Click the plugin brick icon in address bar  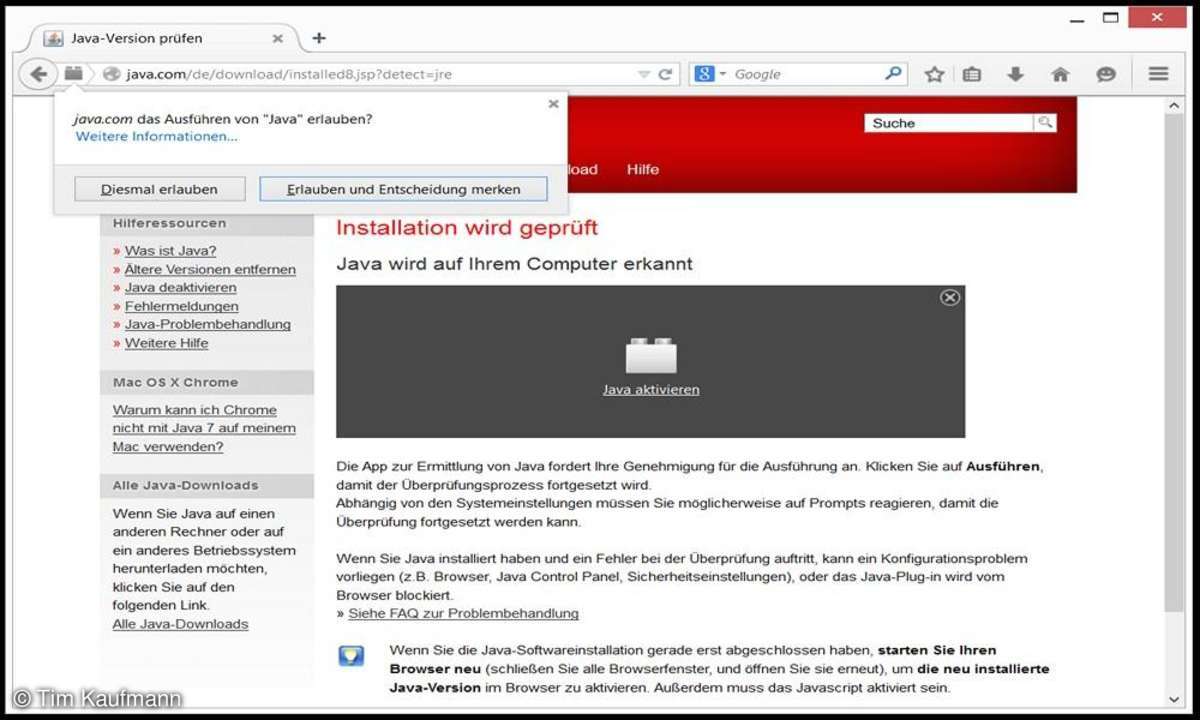click(x=73, y=73)
